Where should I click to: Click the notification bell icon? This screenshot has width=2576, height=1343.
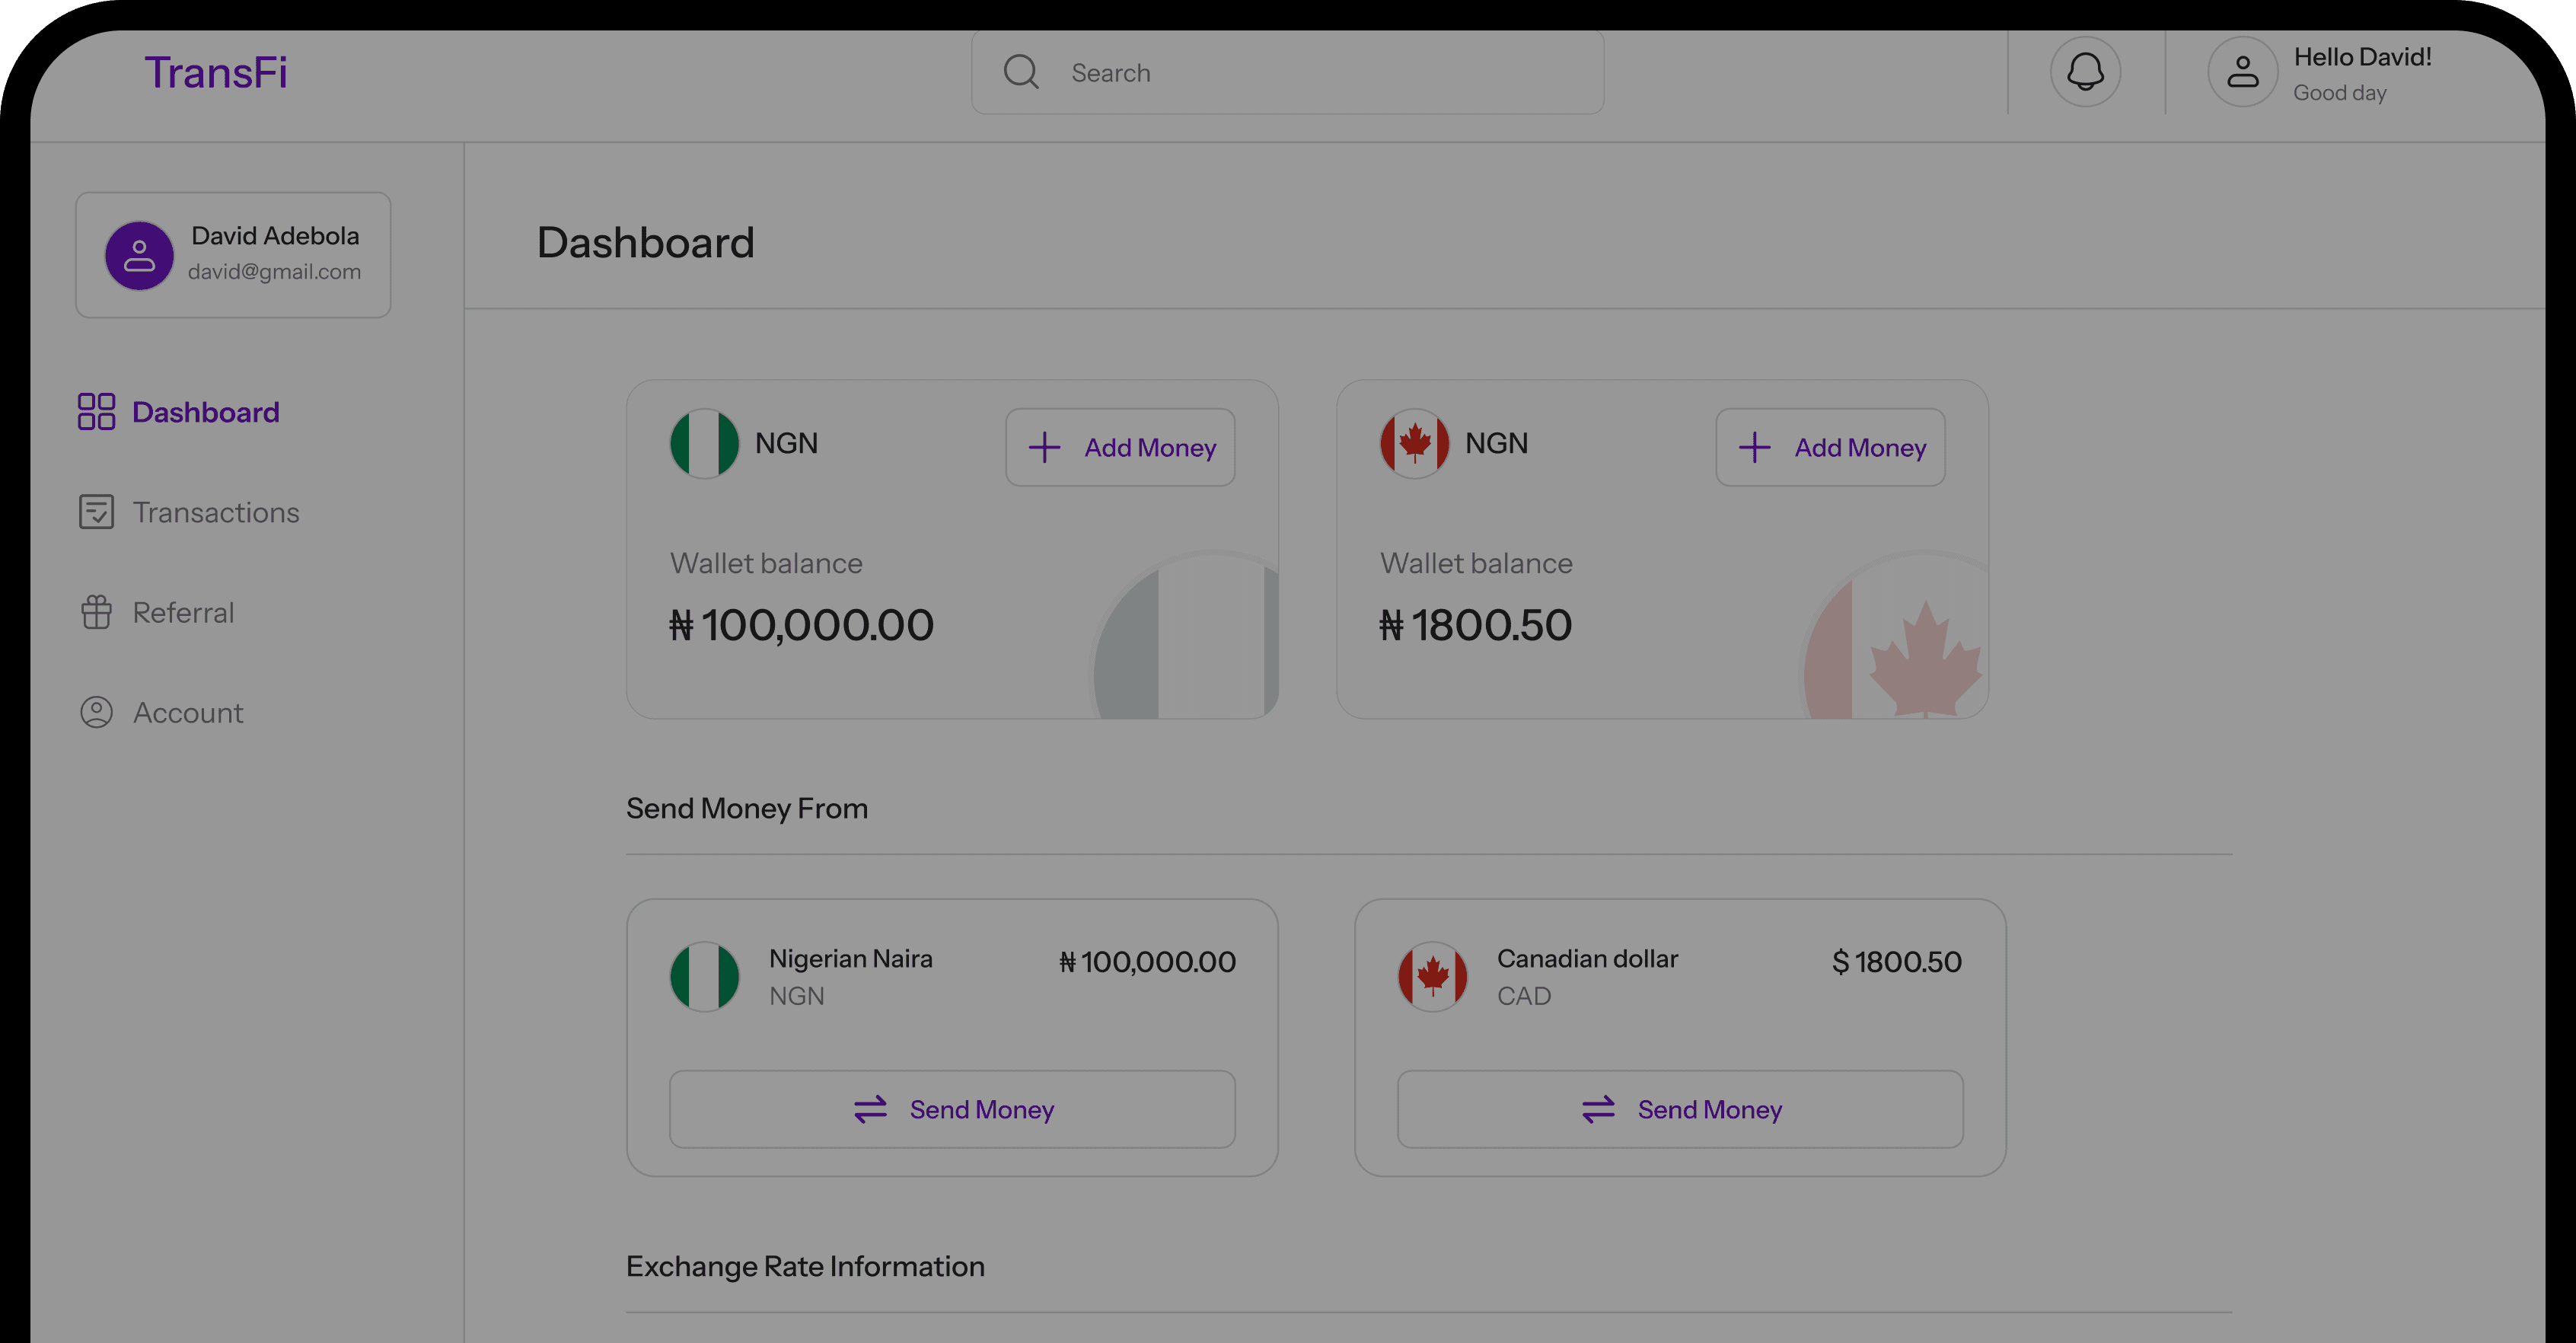coord(2085,72)
